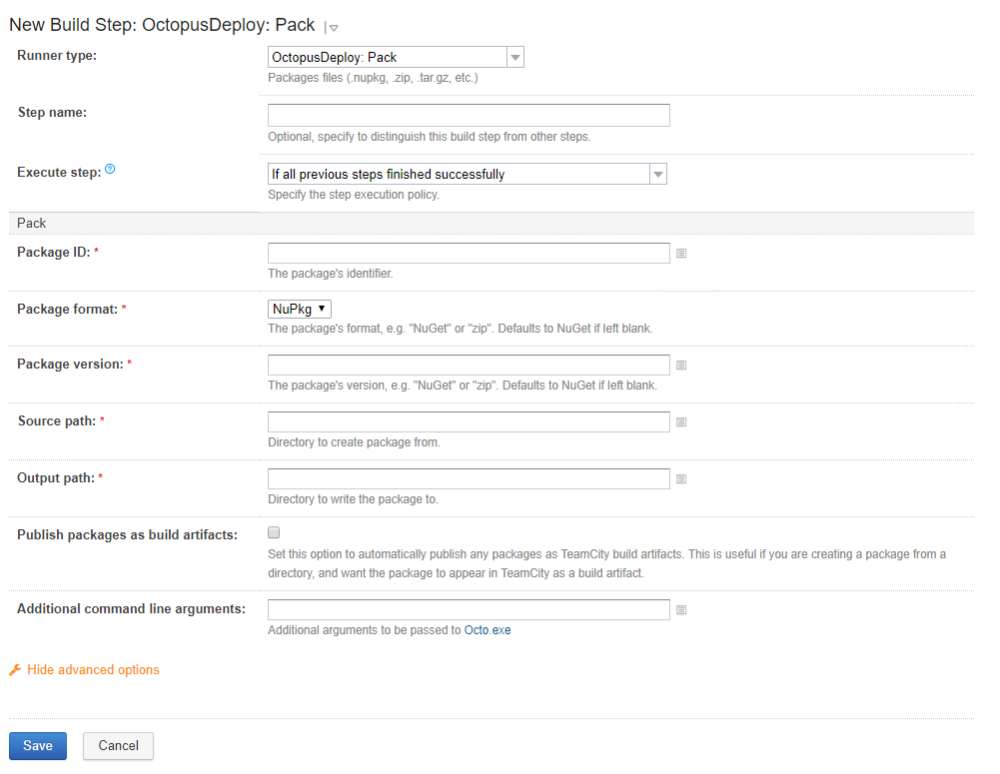
Task: Expand the Runner type dropdown
Action: click(x=515, y=58)
